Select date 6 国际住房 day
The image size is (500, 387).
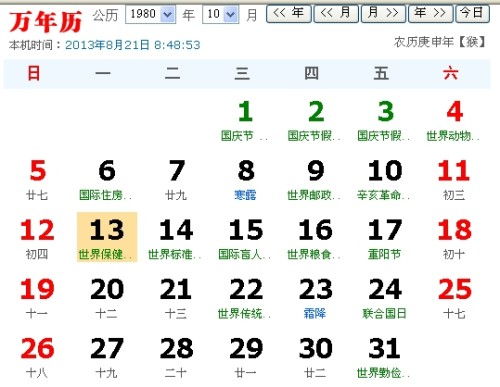tap(107, 181)
